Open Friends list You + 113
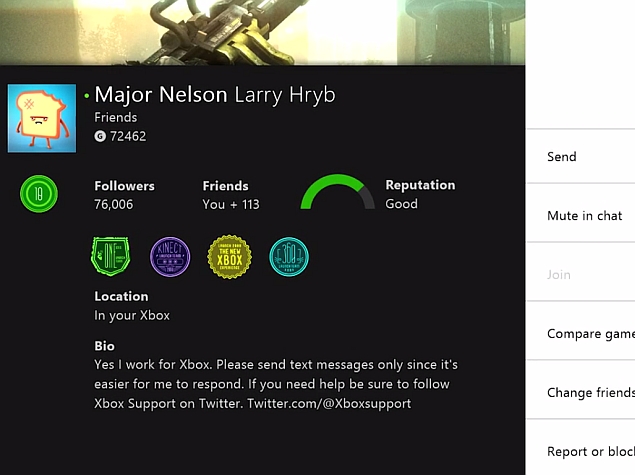This screenshot has height=475, width=635. [x=231, y=204]
